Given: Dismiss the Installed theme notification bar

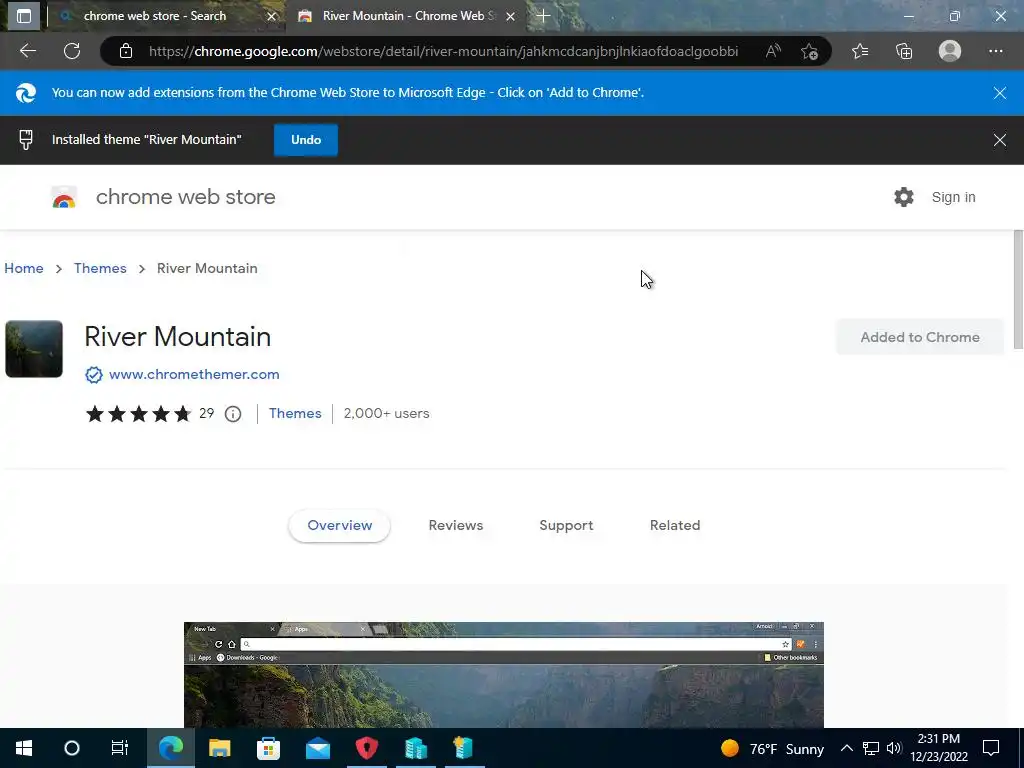Looking at the screenshot, I should point(999,140).
